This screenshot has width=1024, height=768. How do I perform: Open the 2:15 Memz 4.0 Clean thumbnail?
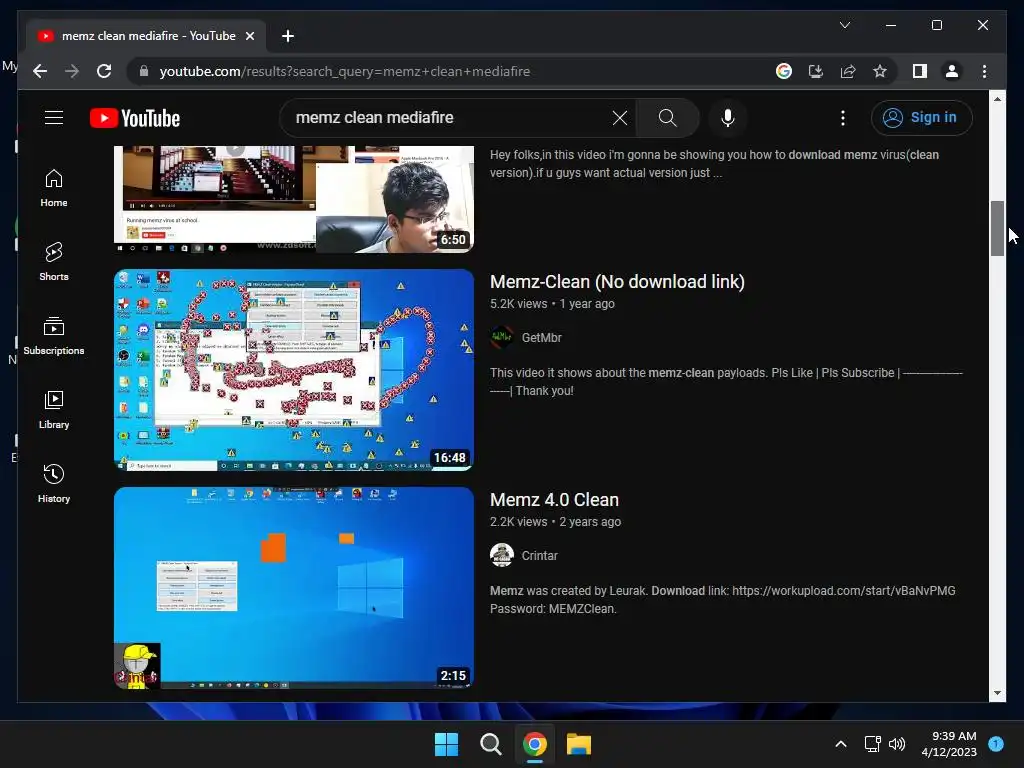tap(294, 588)
